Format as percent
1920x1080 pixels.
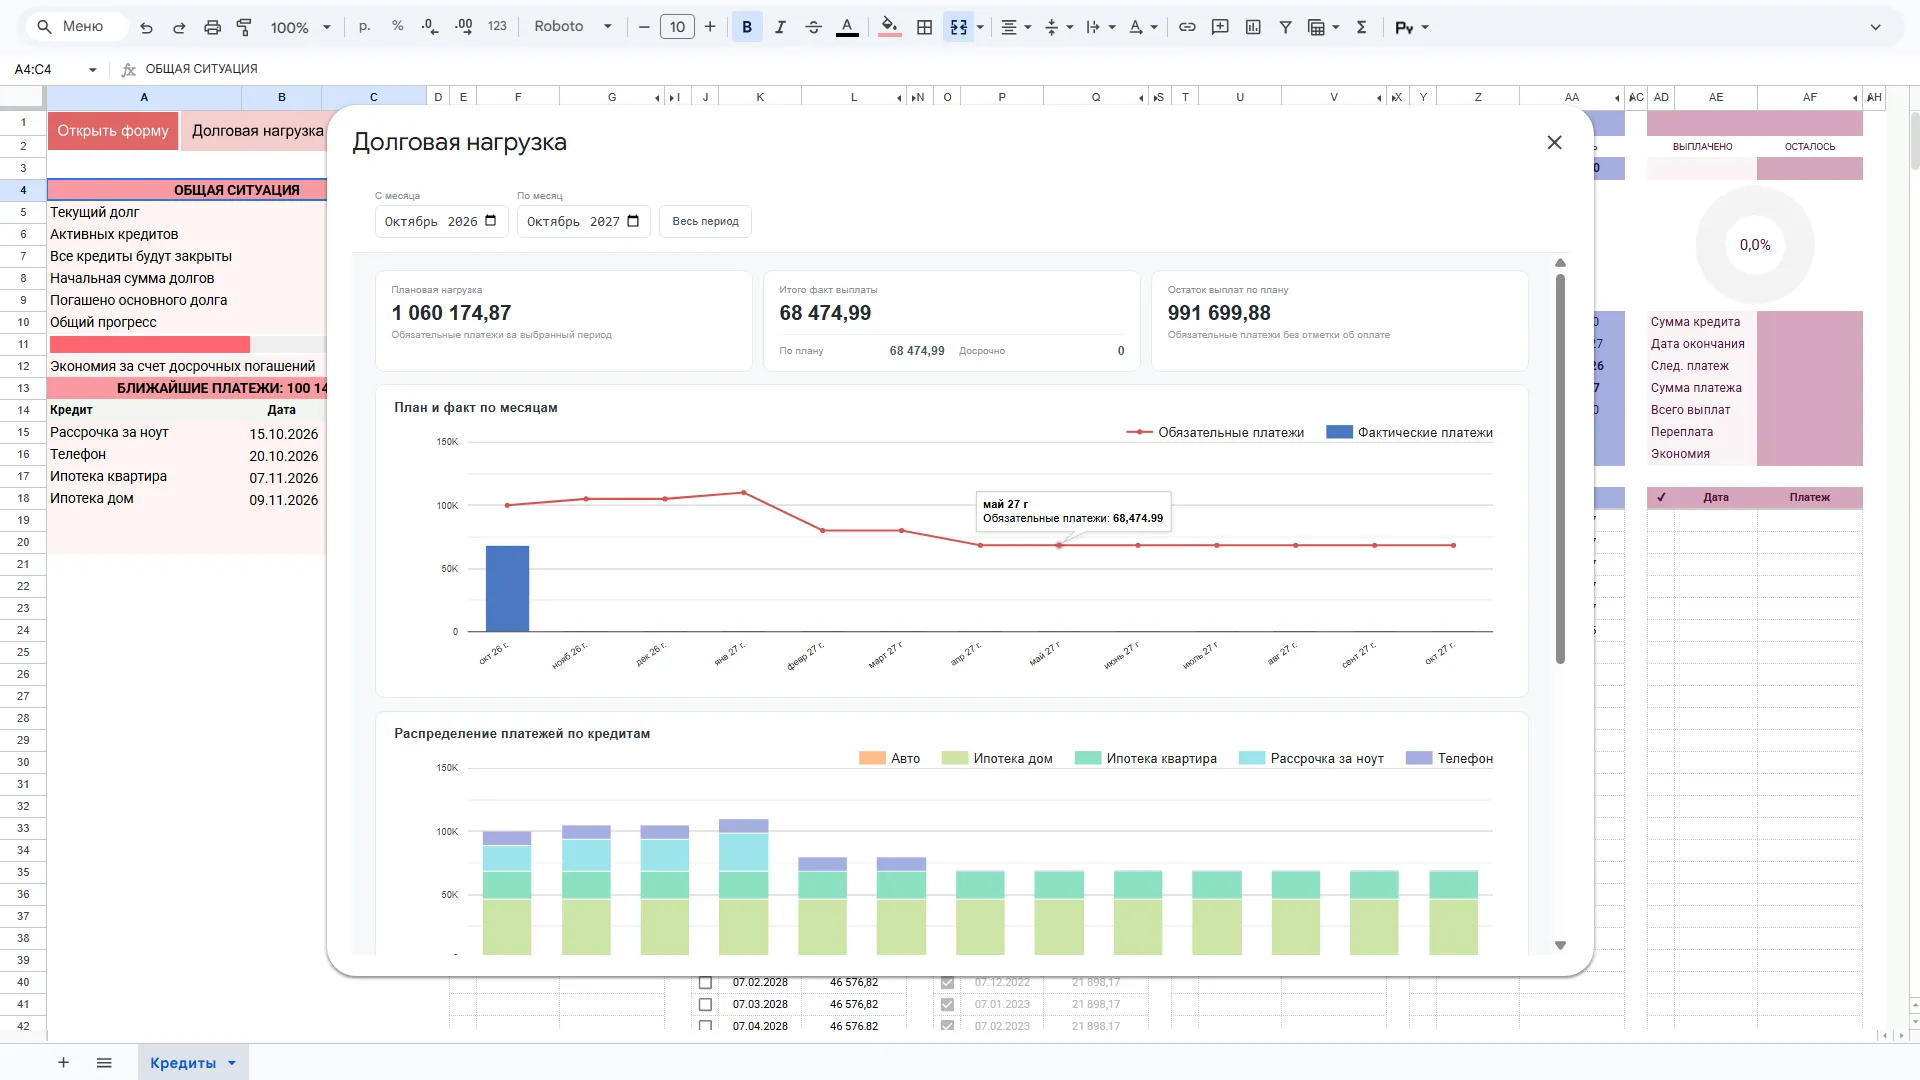pyautogui.click(x=398, y=27)
